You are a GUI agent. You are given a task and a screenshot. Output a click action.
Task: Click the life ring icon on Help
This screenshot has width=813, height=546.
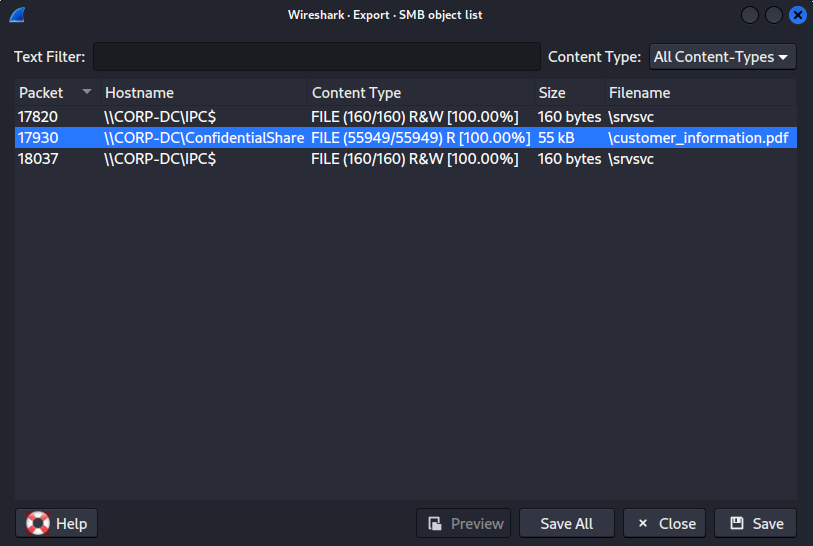pyautogui.click(x=38, y=523)
